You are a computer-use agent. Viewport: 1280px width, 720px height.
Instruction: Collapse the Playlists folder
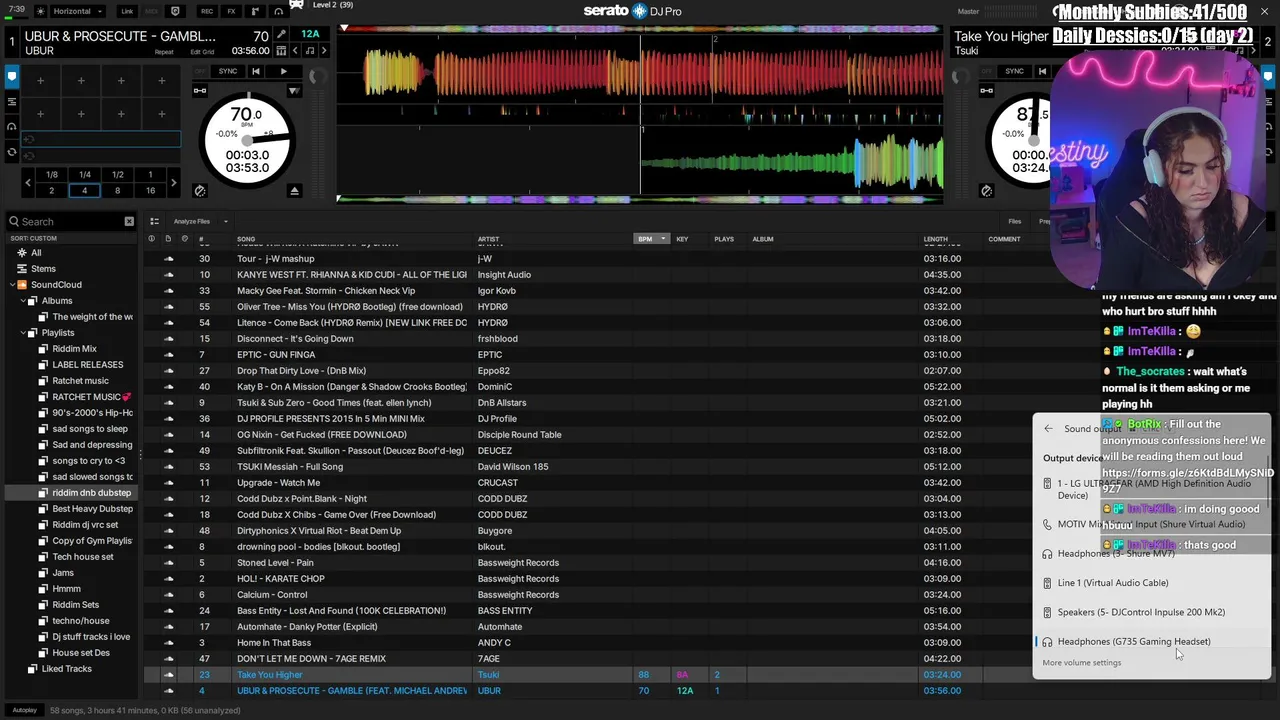pyautogui.click(x=23, y=333)
